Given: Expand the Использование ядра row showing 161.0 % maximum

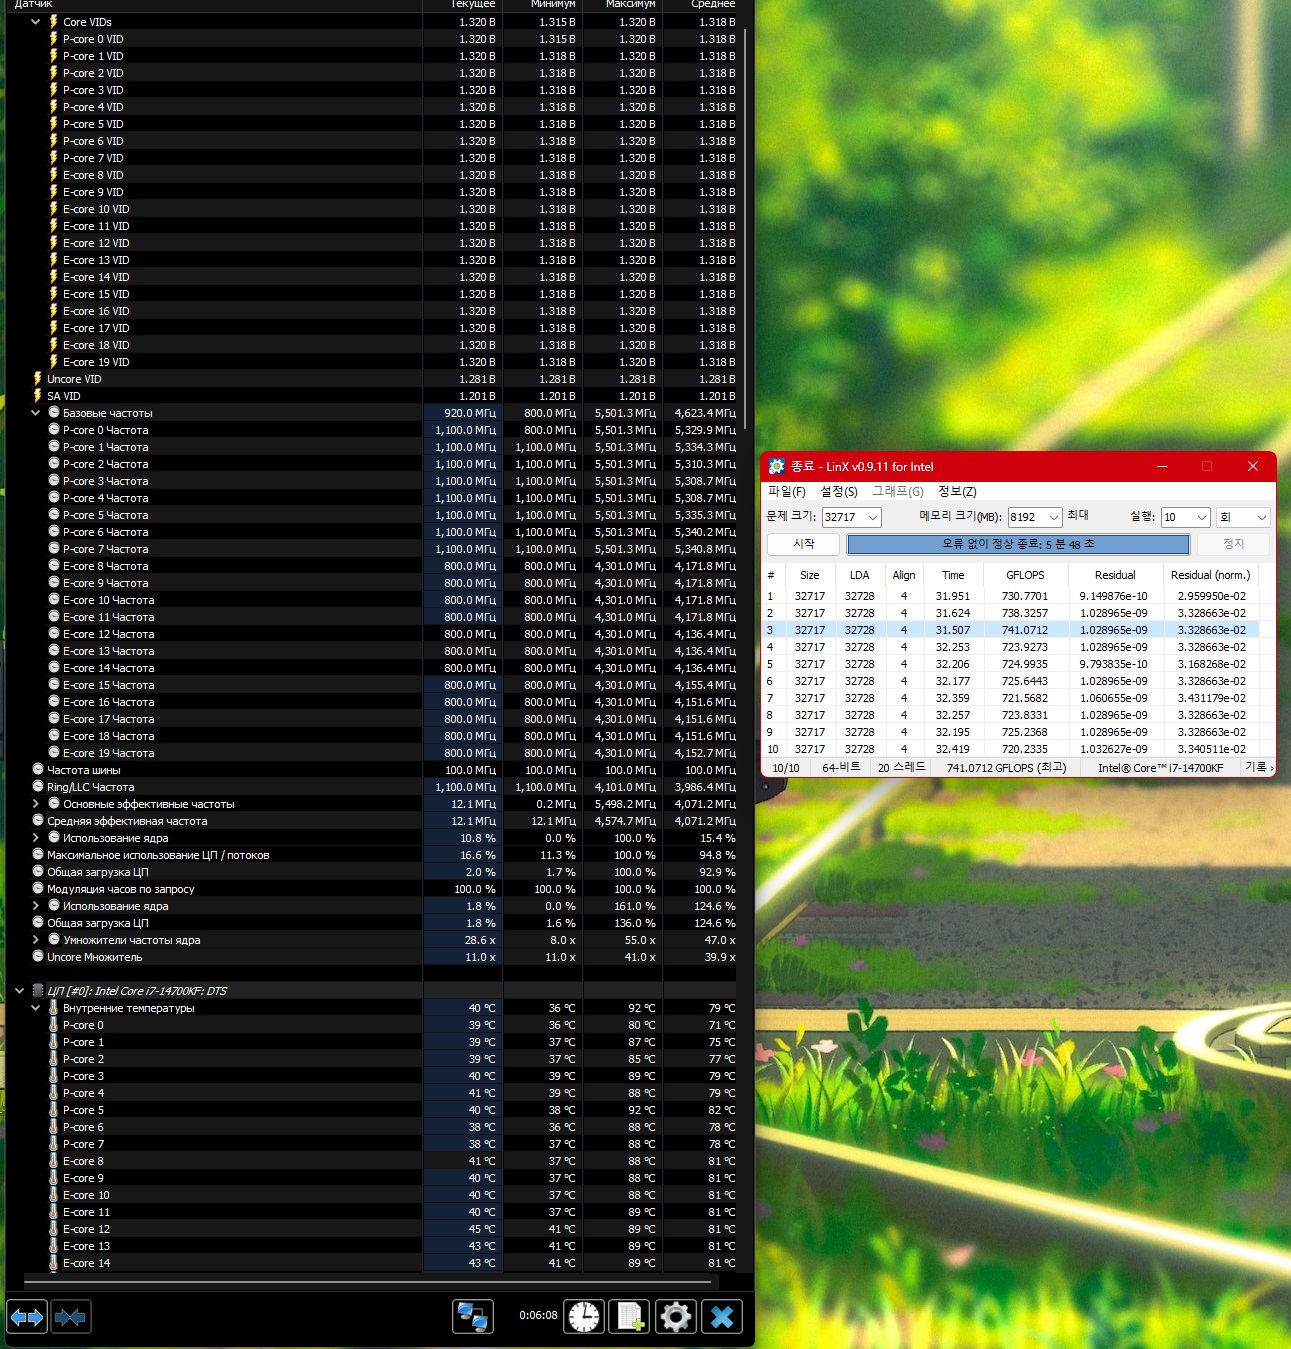Looking at the screenshot, I should pyautogui.click(x=36, y=905).
